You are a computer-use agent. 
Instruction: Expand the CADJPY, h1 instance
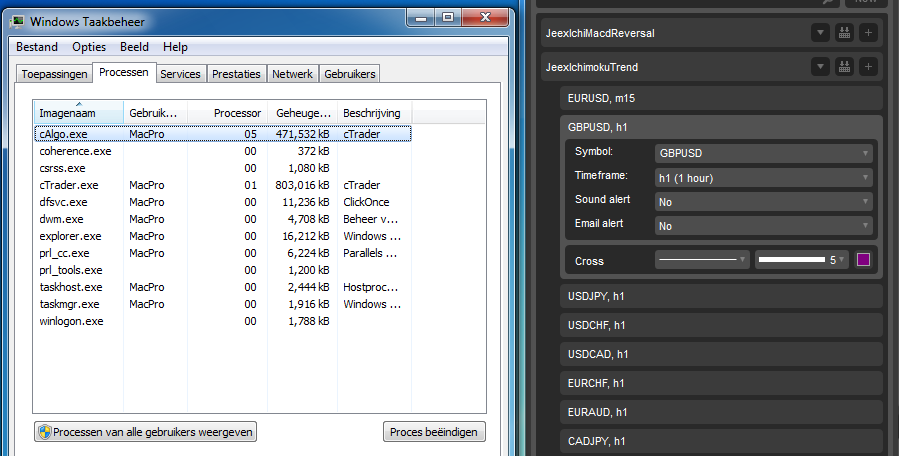[721, 441]
